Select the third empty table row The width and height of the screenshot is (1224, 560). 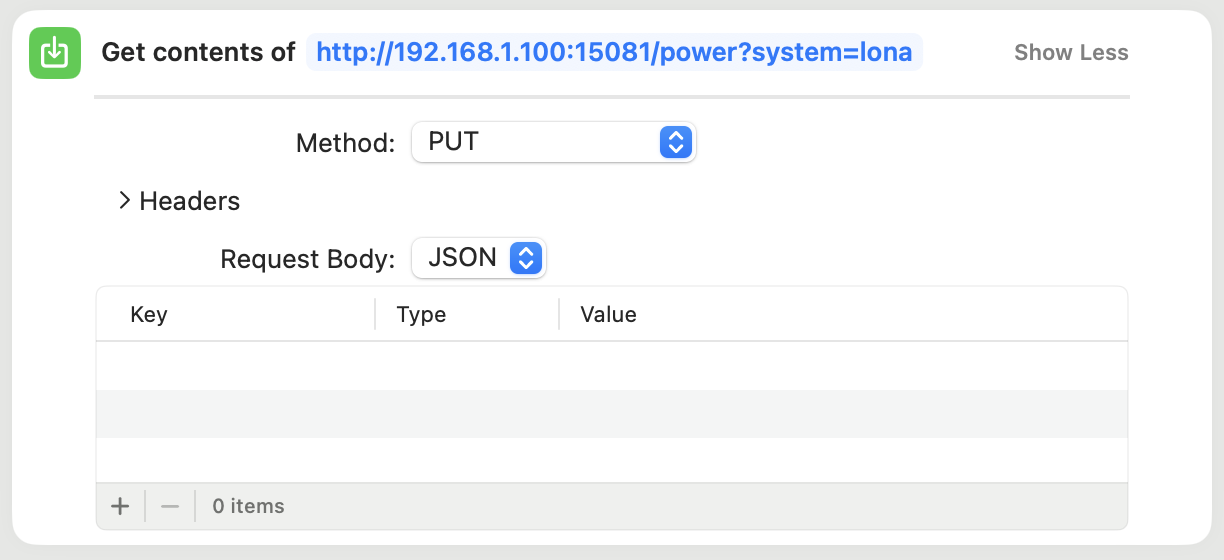click(611, 460)
